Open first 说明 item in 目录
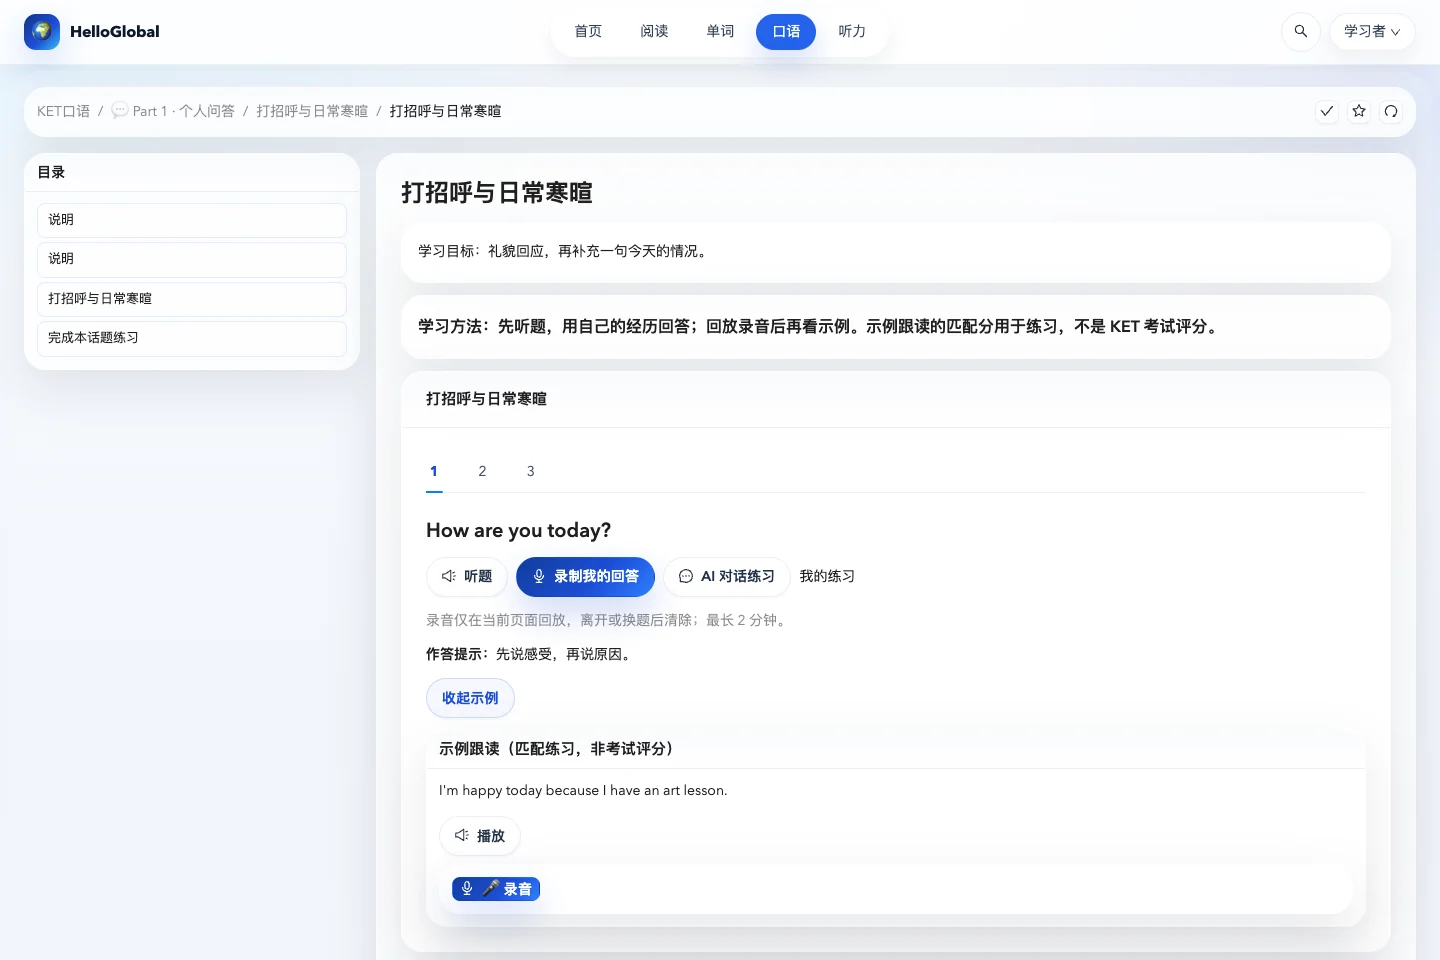 (x=192, y=220)
